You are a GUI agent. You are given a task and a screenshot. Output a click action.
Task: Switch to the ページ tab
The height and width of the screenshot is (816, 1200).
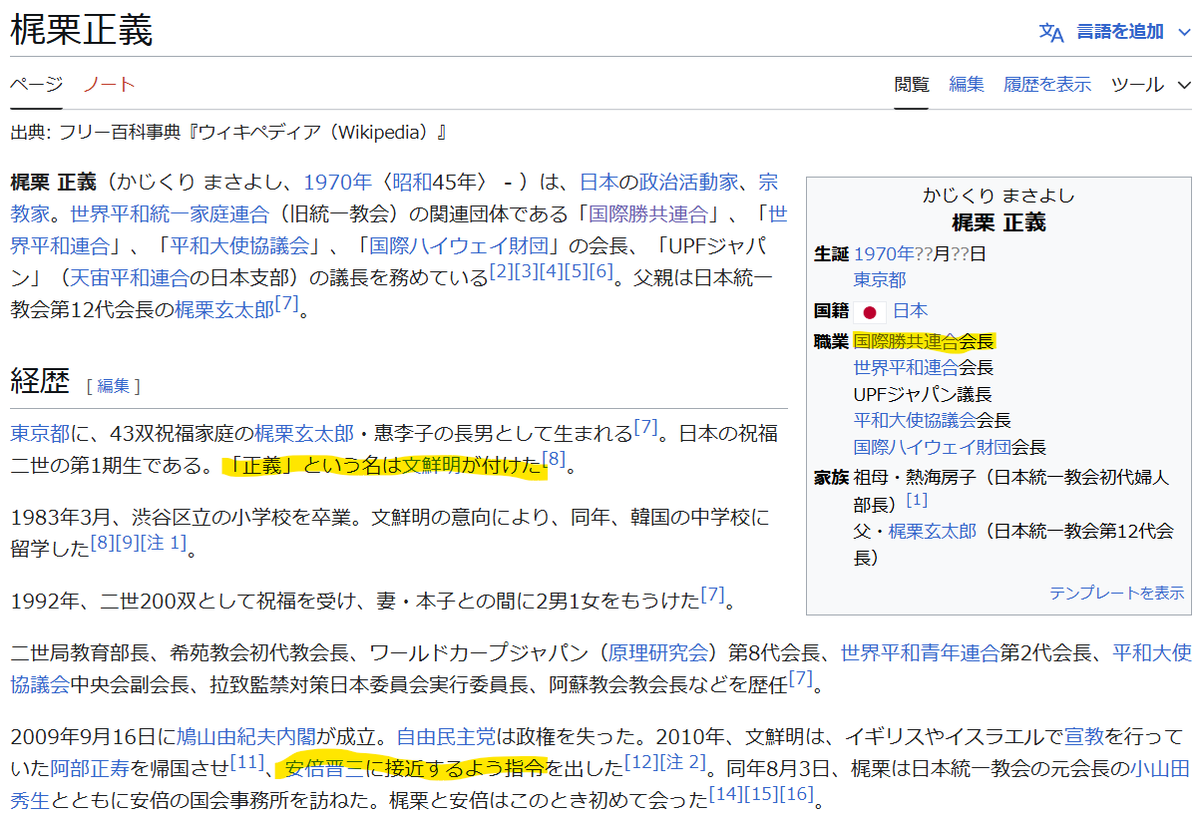tap(36, 84)
